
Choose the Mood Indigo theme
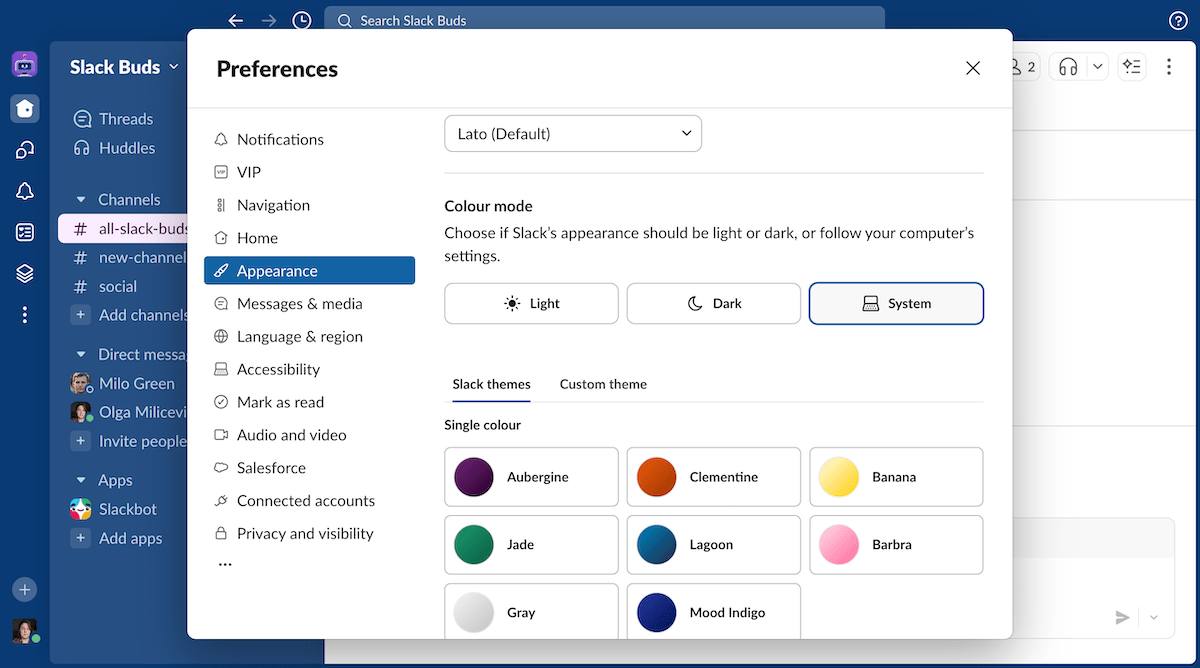click(x=714, y=611)
